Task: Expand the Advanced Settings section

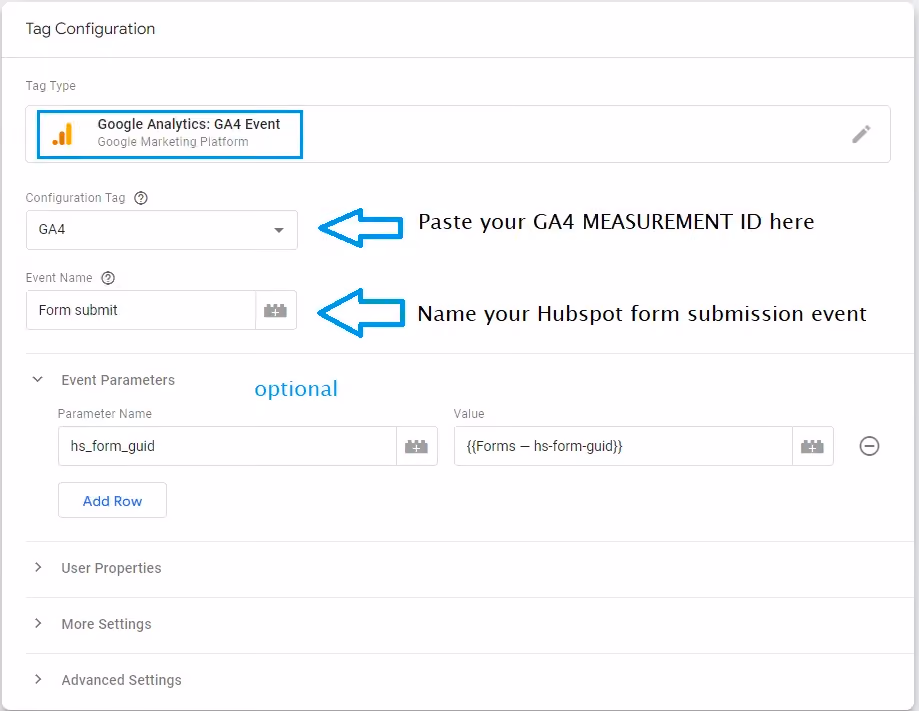Action: [x=38, y=679]
